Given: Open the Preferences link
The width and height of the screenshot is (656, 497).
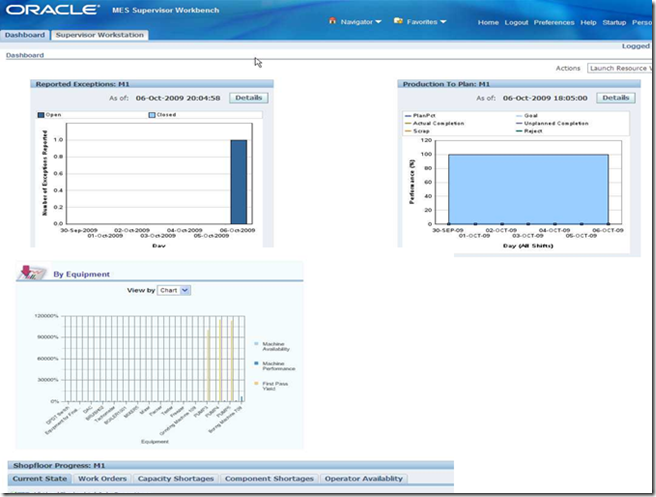Looking at the screenshot, I should (x=554, y=22).
